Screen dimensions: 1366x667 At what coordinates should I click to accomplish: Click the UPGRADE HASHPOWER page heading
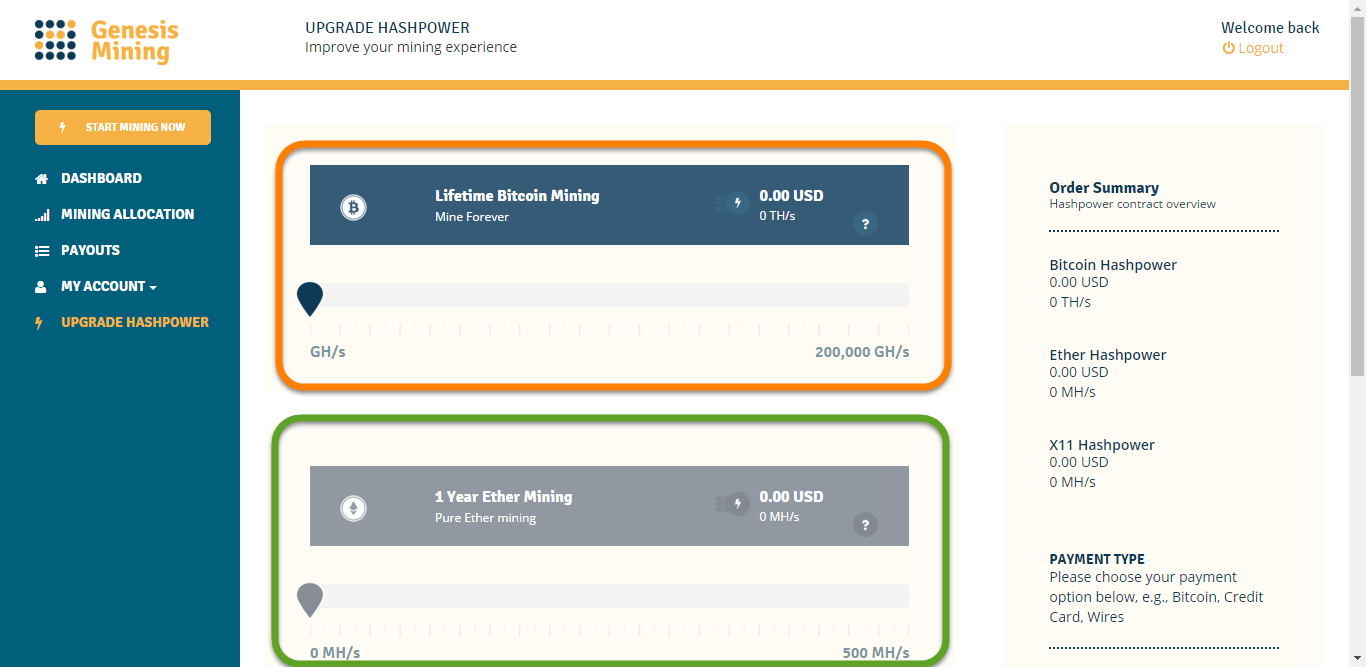[x=387, y=28]
